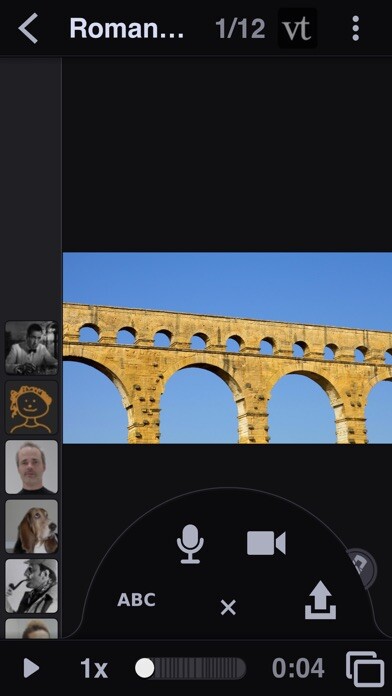Select the pipe-smoking detective avatar
392x696 pixels.
(x=32, y=586)
